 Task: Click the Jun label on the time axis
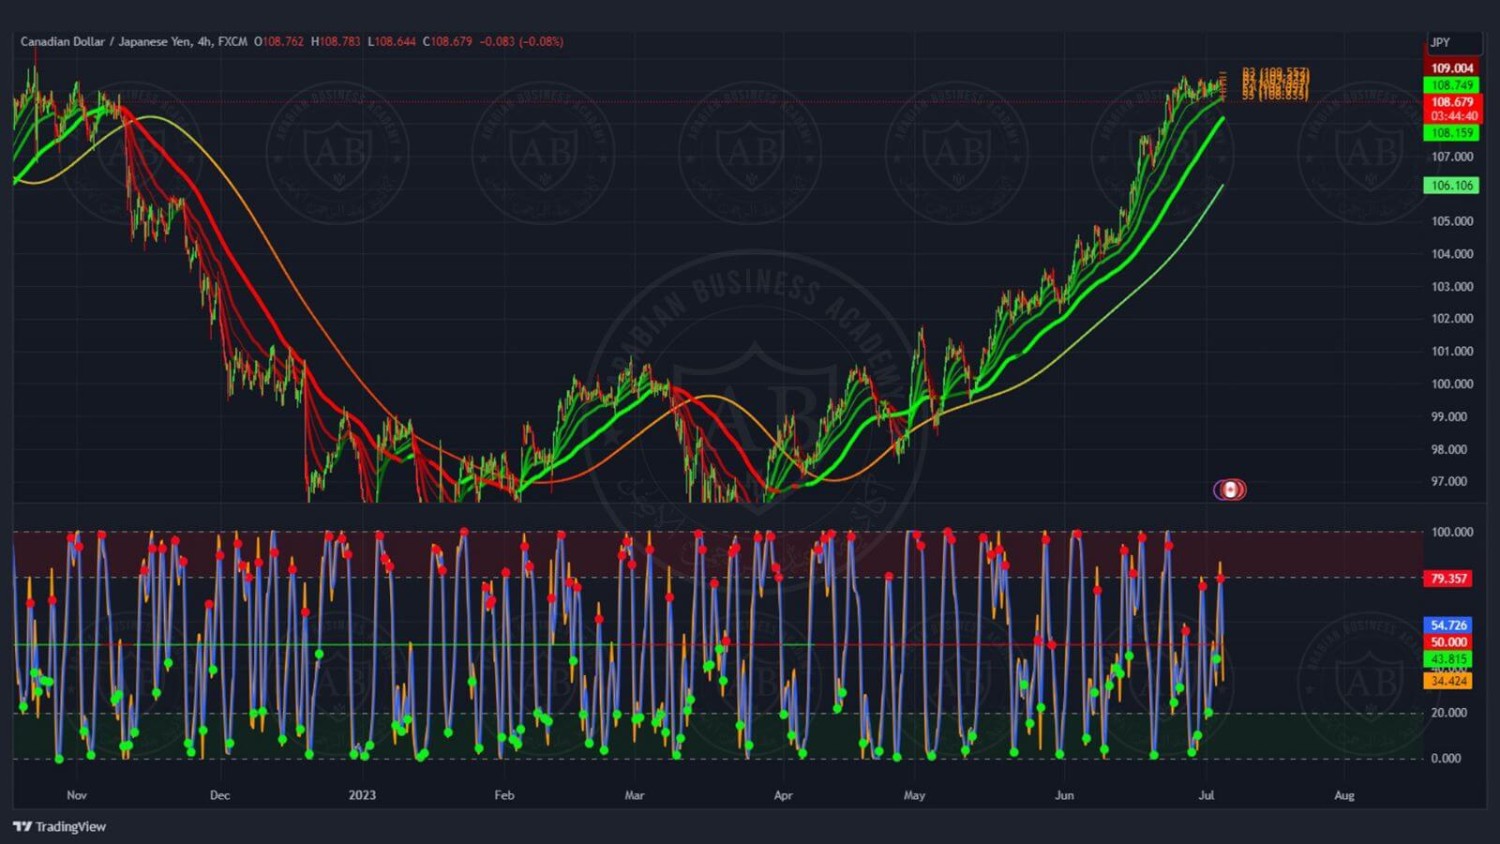coord(1064,795)
